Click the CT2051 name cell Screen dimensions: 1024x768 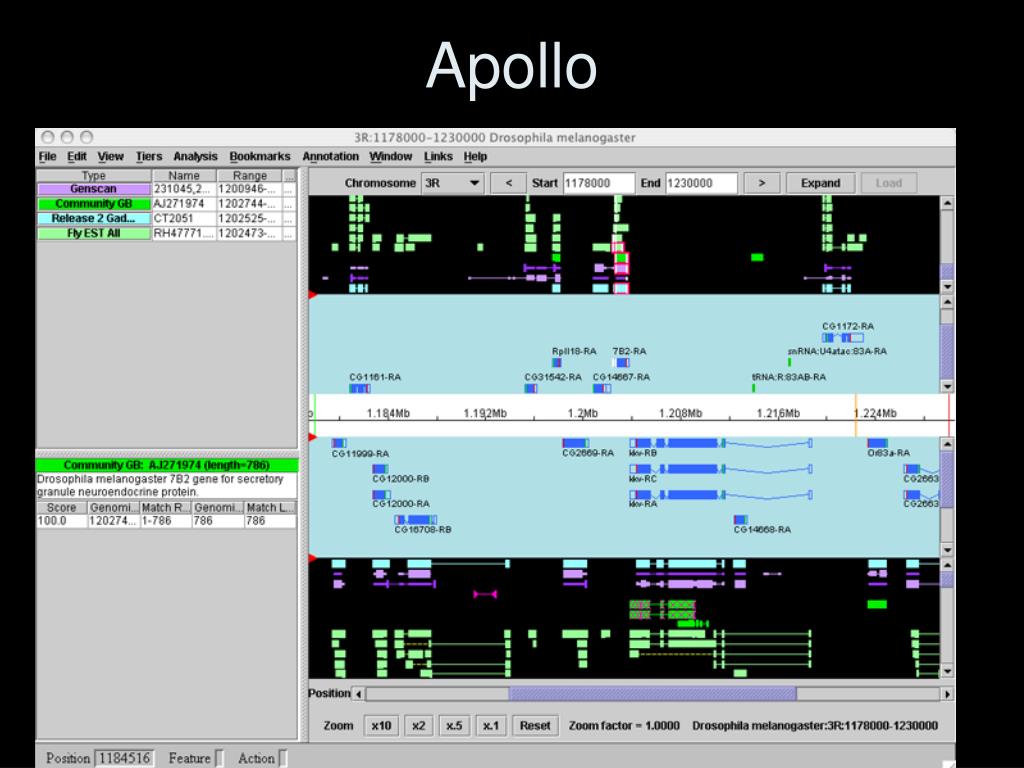pyautogui.click(x=184, y=219)
